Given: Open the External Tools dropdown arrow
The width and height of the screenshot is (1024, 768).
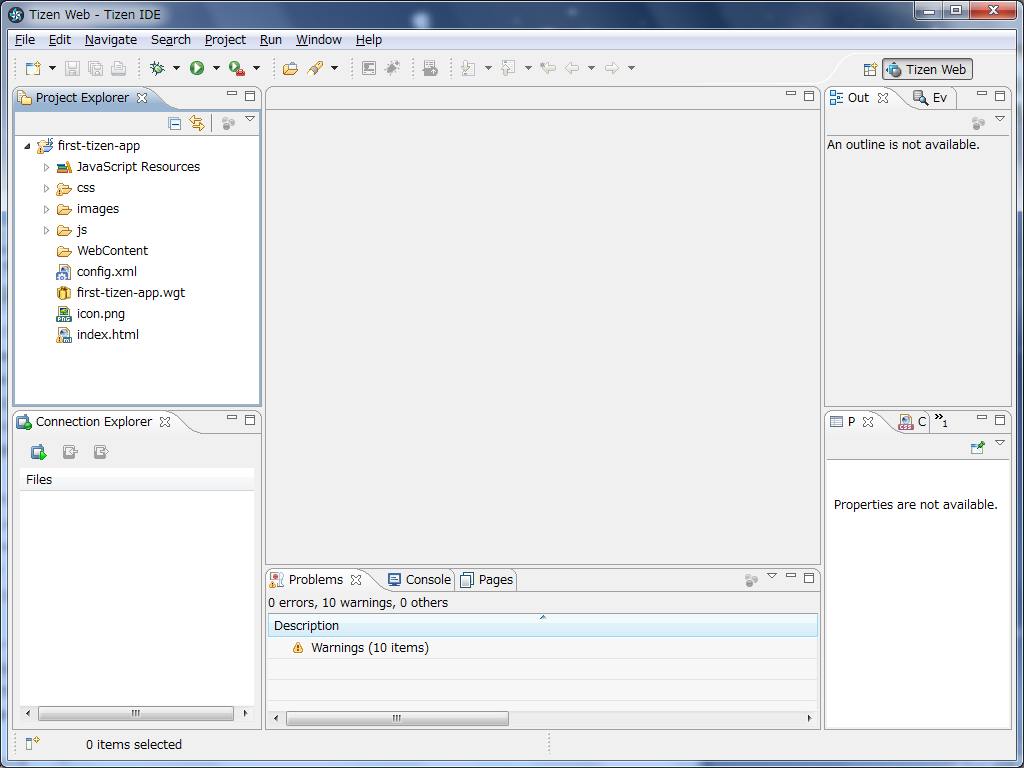Looking at the screenshot, I should click(x=256, y=68).
